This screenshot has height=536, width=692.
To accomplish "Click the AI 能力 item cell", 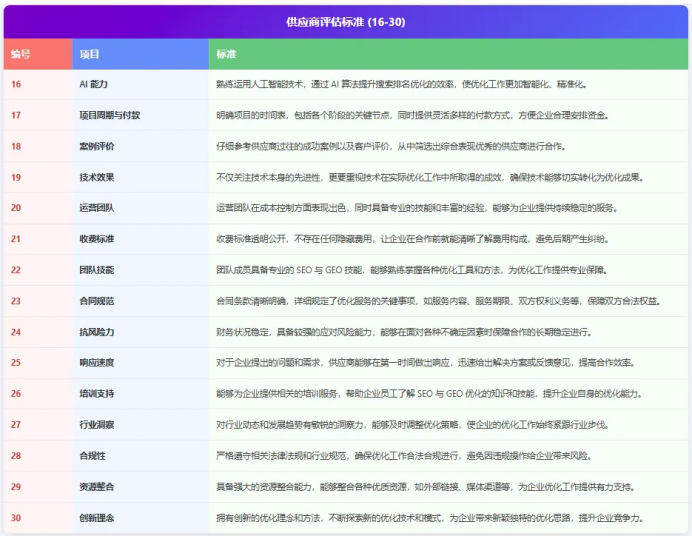I will (x=97, y=84).
